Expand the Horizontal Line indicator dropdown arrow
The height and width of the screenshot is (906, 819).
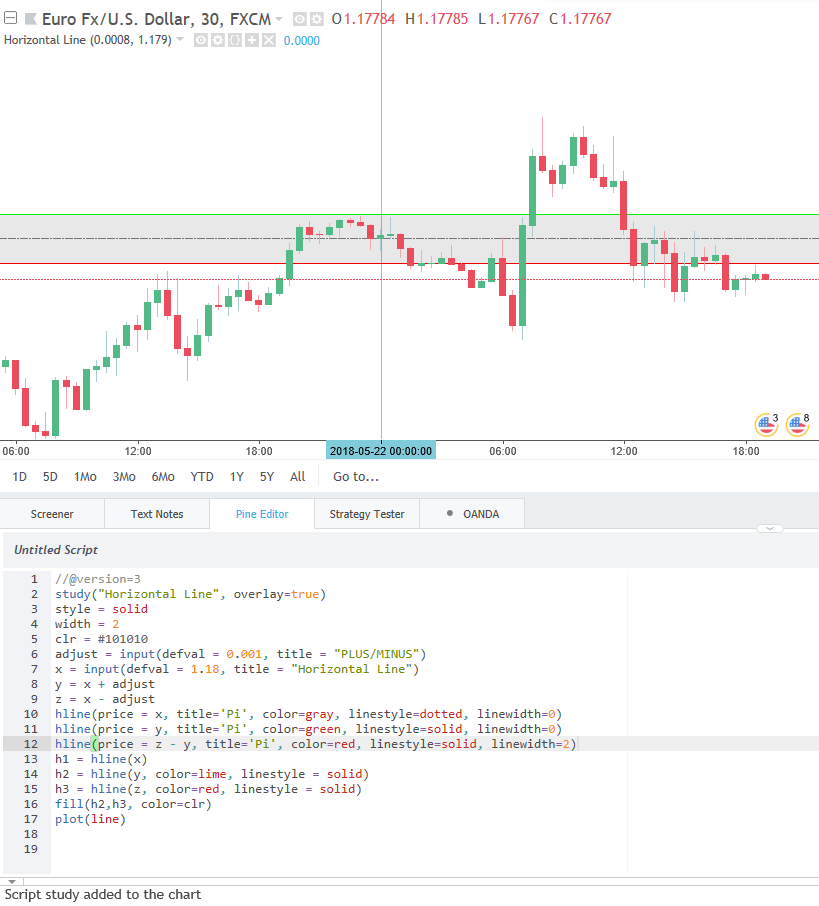pyautogui.click(x=180, y=40)
